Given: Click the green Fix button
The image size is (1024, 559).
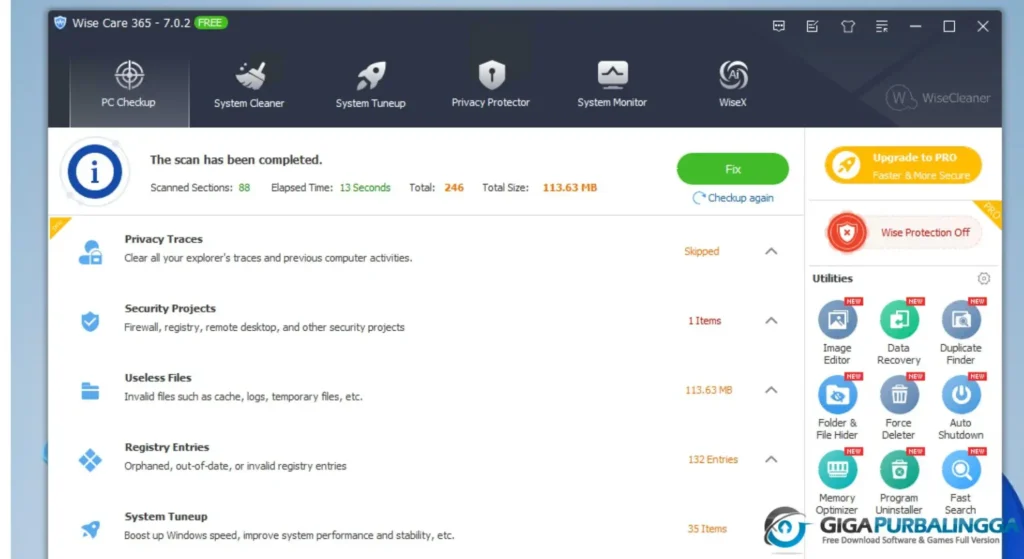Looking at the screenshot, I should click(733, 169).
